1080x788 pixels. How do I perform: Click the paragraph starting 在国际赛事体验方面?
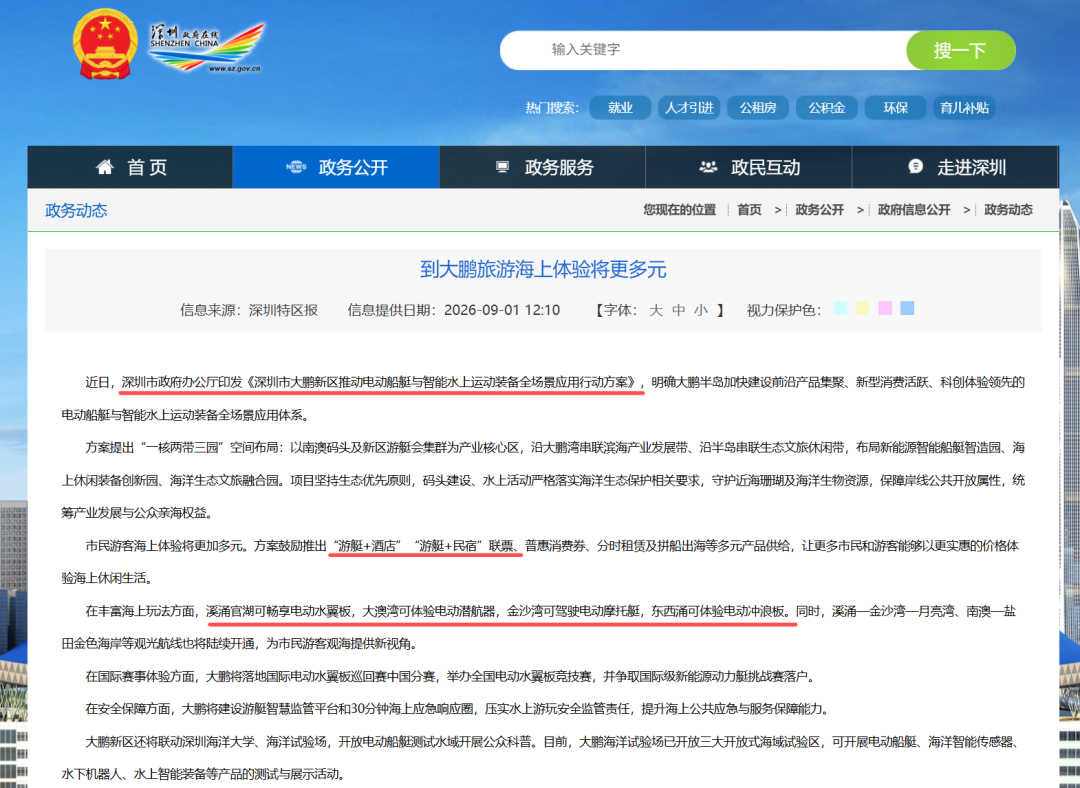451,676
